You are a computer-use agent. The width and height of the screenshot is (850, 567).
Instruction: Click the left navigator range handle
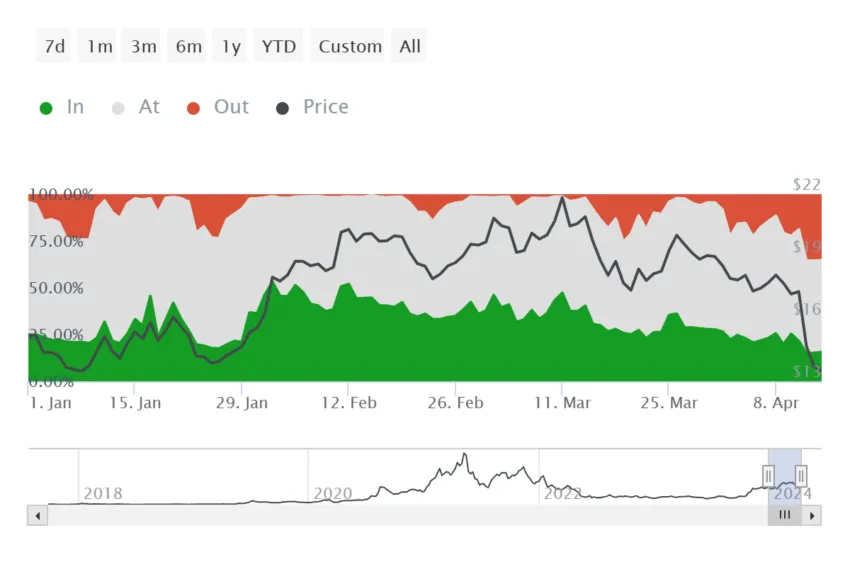click(x=768, y=476)
